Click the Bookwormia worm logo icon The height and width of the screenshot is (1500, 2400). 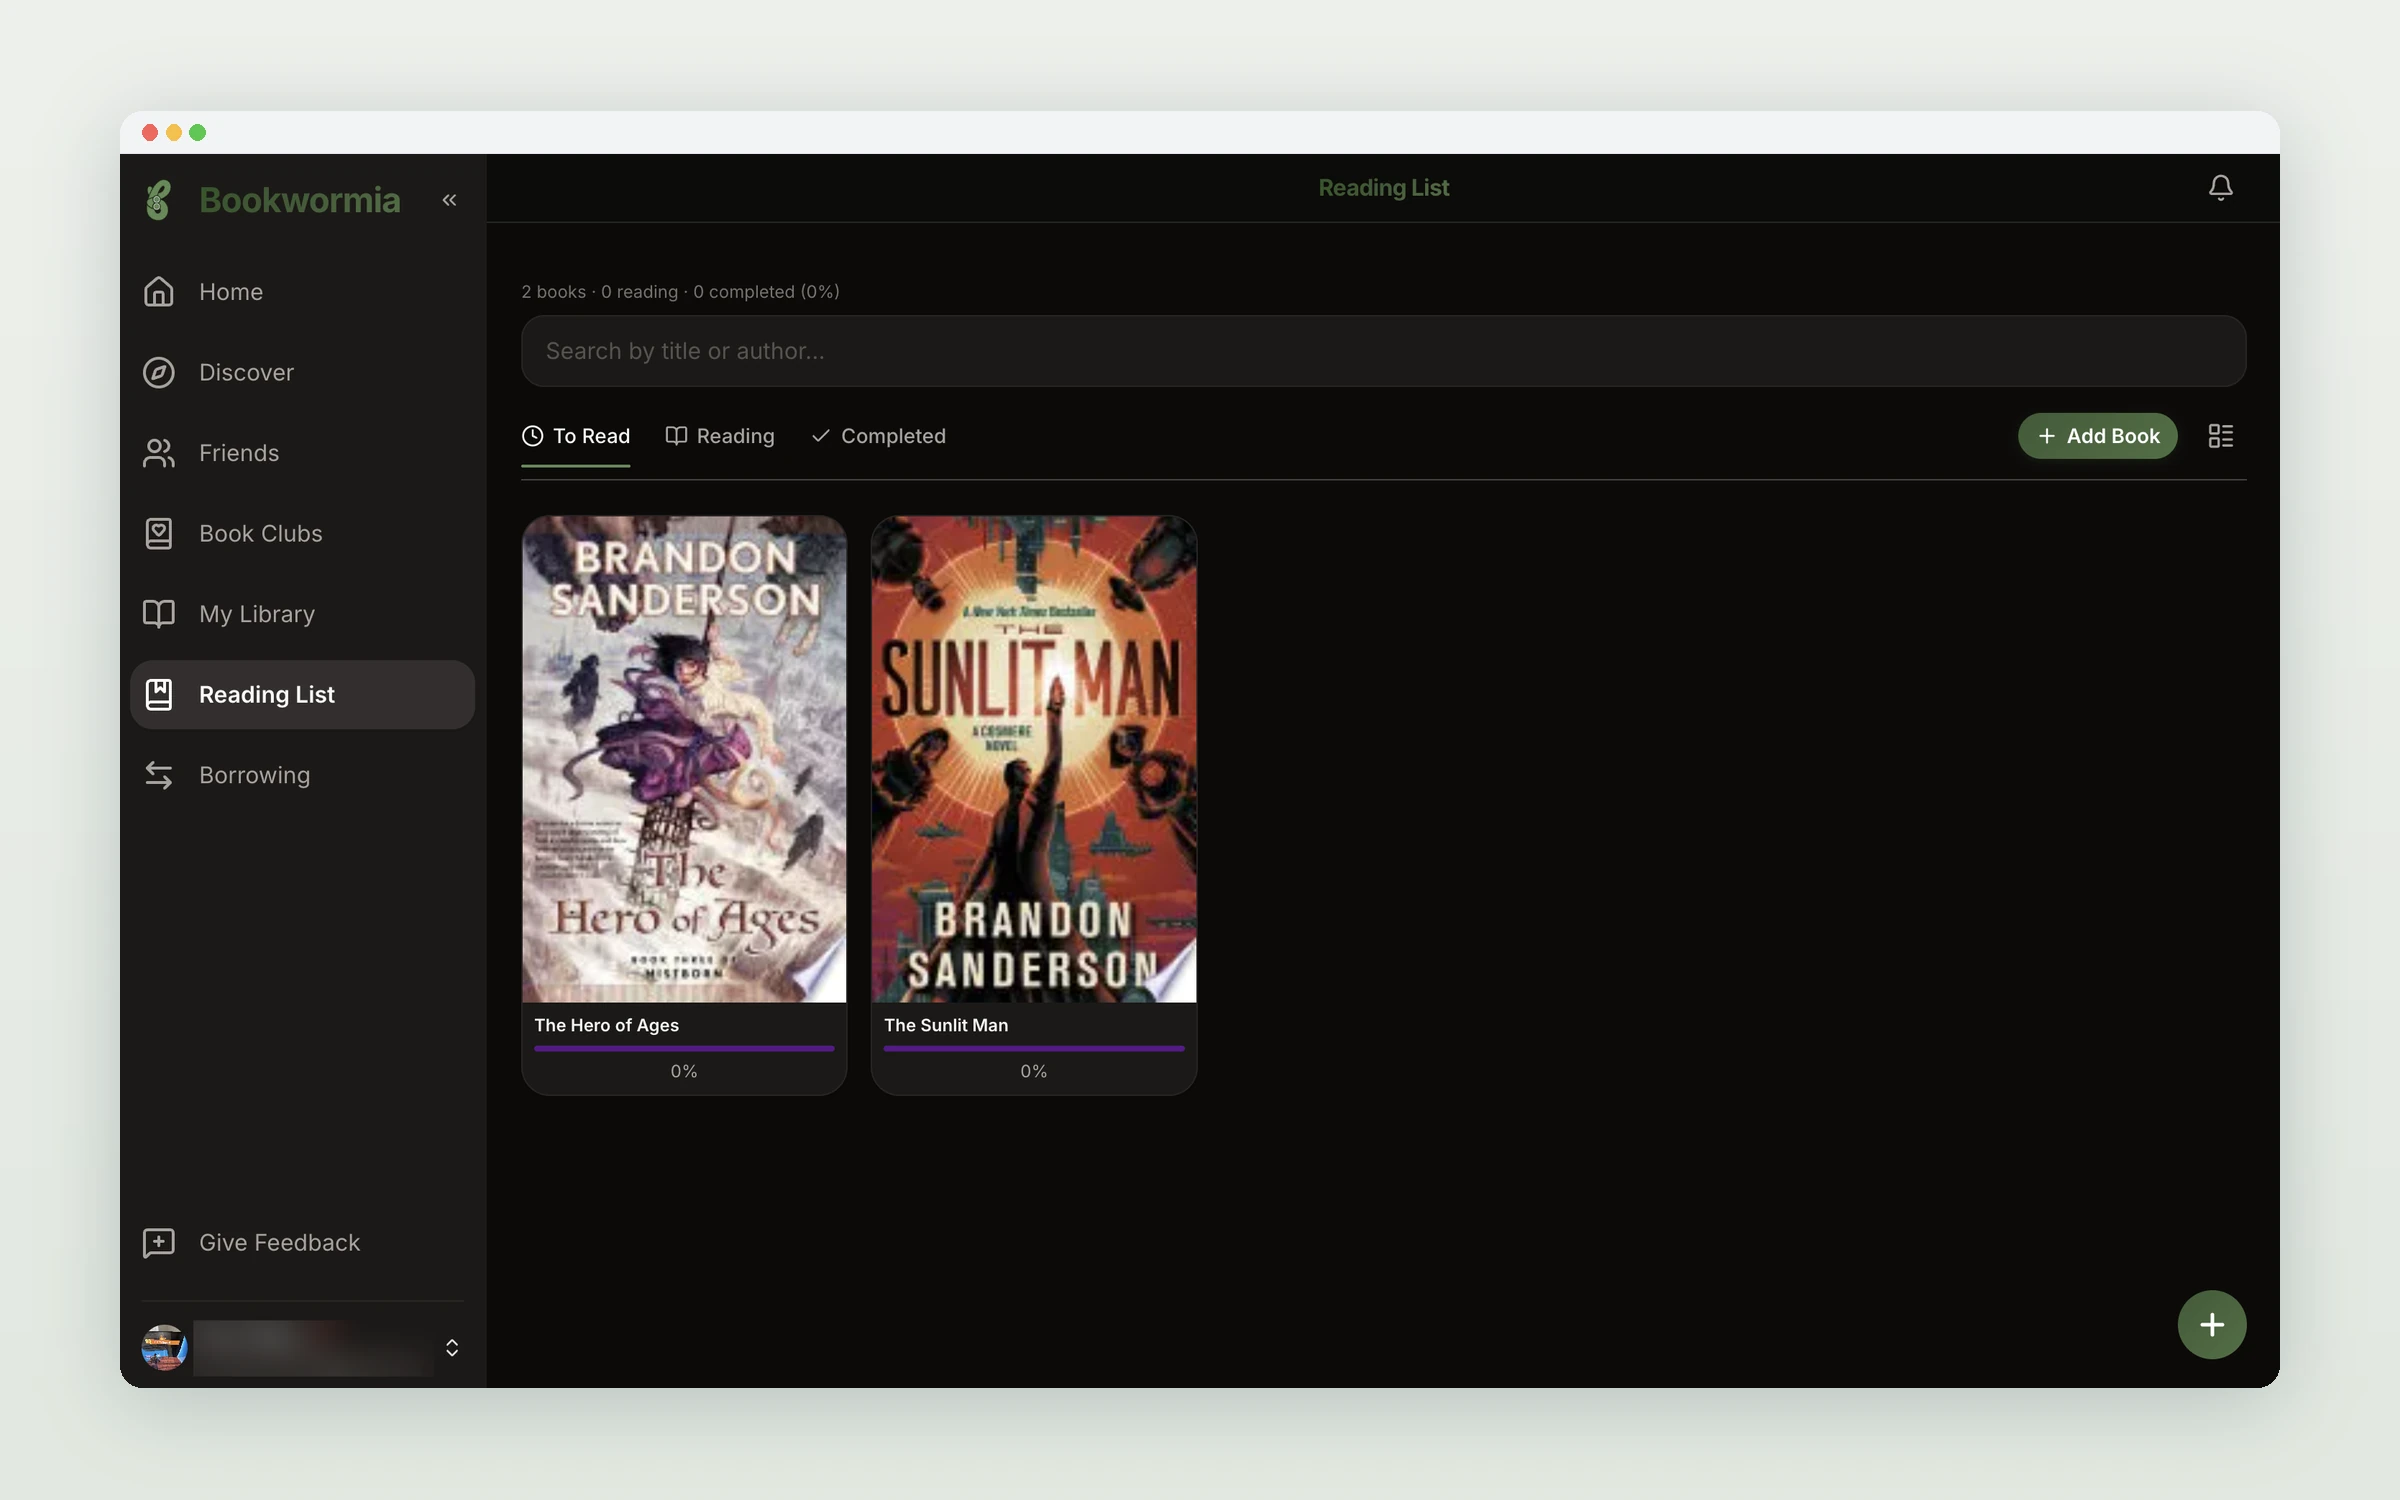(158, 200)
